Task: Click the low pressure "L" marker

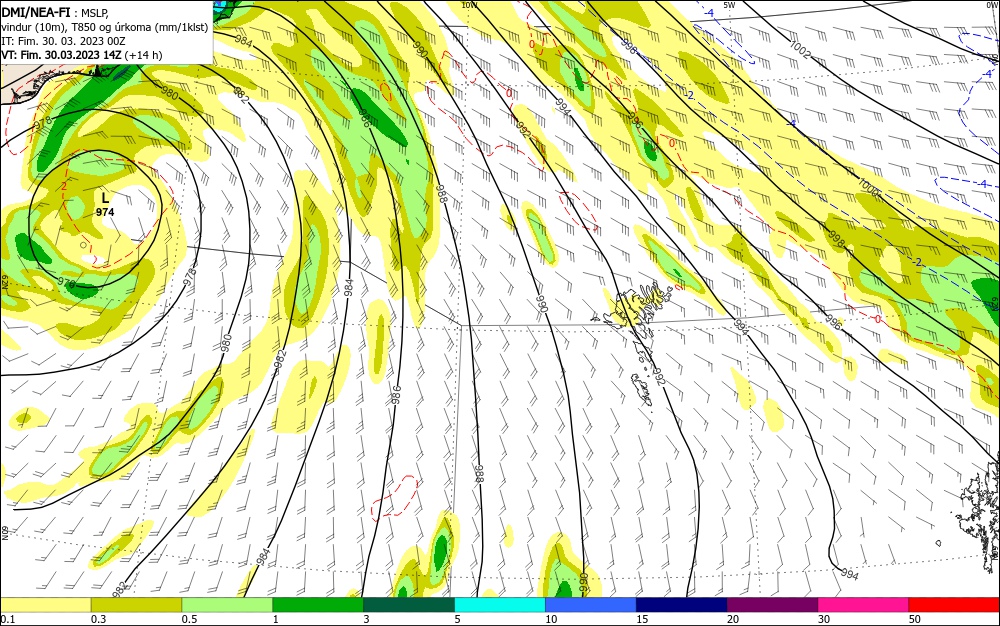Action: tap(105, 198)
